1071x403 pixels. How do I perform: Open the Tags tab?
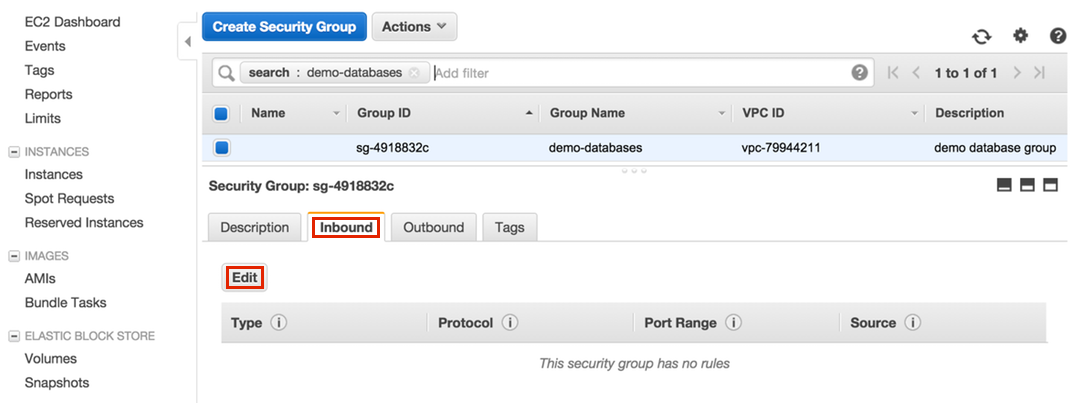[509, 227]
